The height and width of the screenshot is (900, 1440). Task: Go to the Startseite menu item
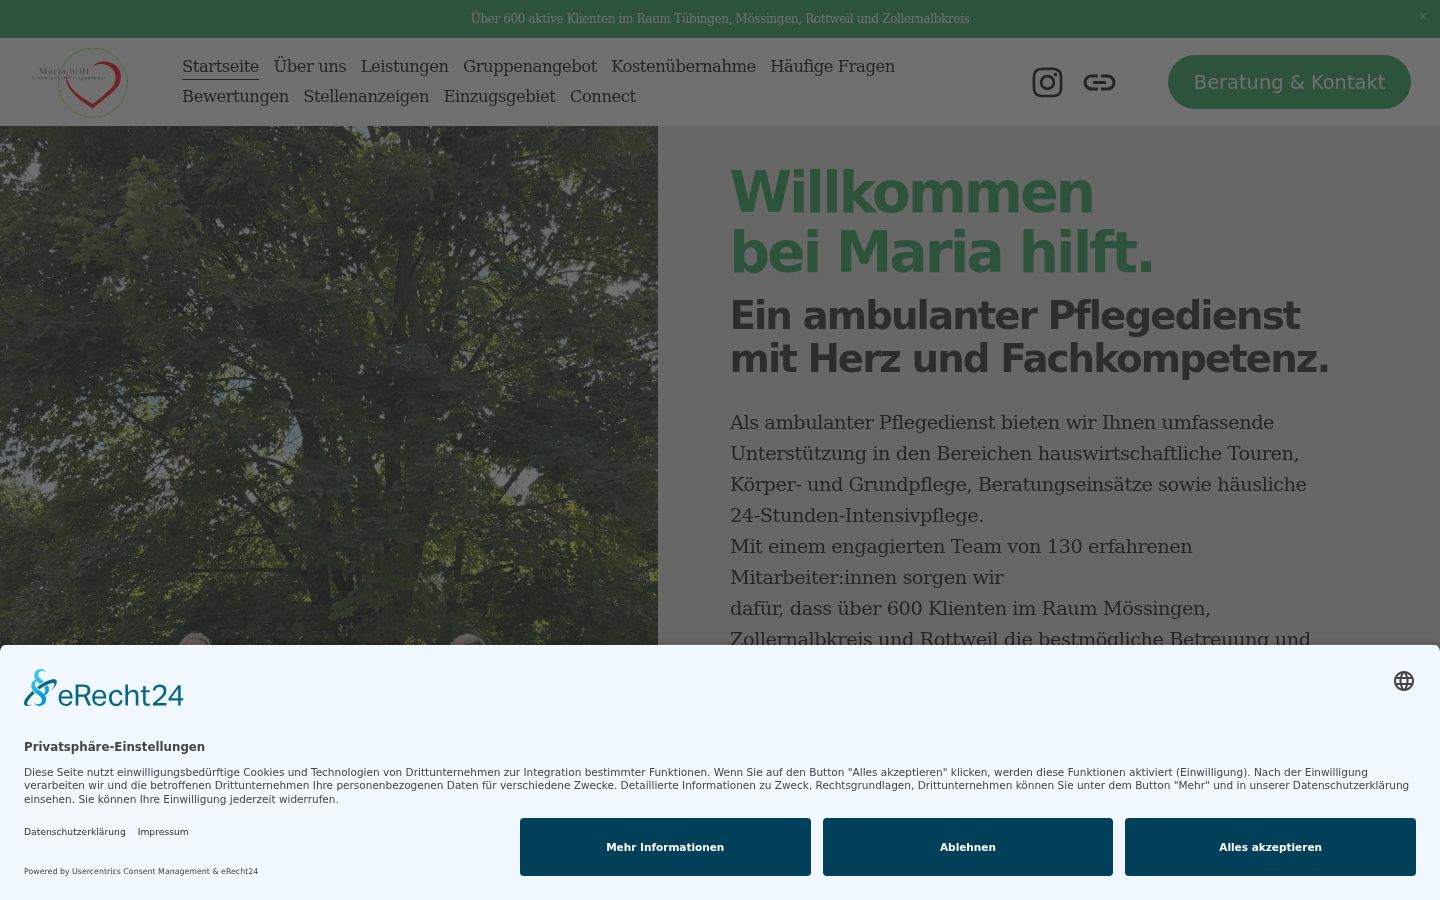(x=220, y=66)
